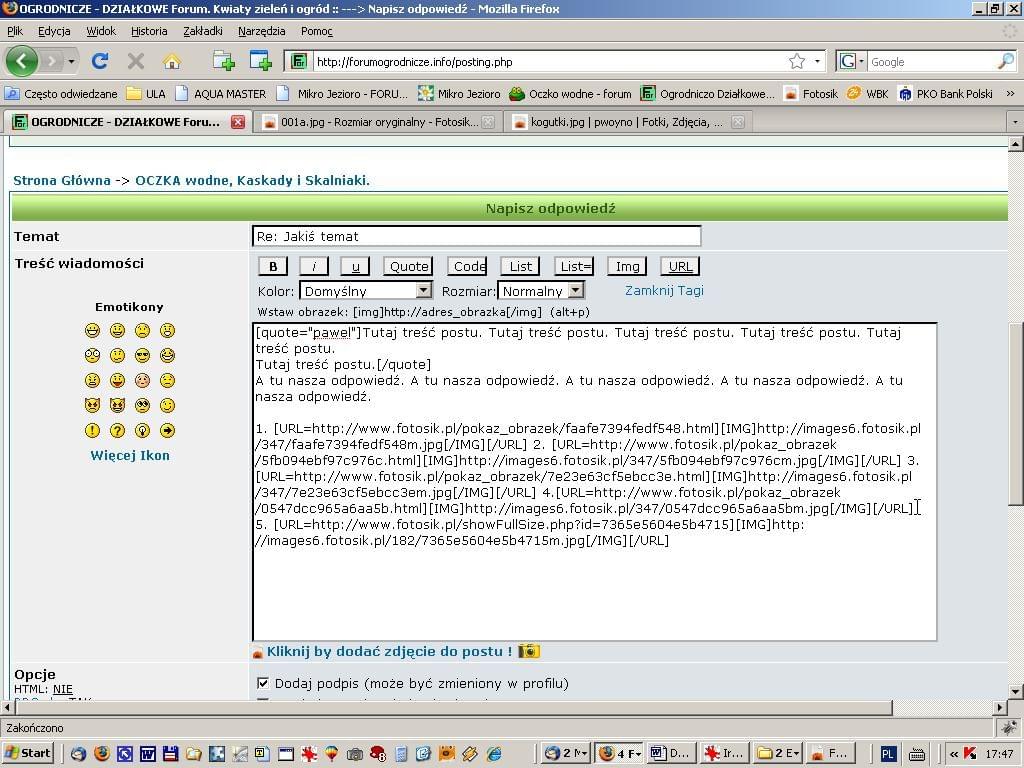The height and width of the screenshot is (768, 1024).
Task: Open the Windows Start menu
Action: 28,753
